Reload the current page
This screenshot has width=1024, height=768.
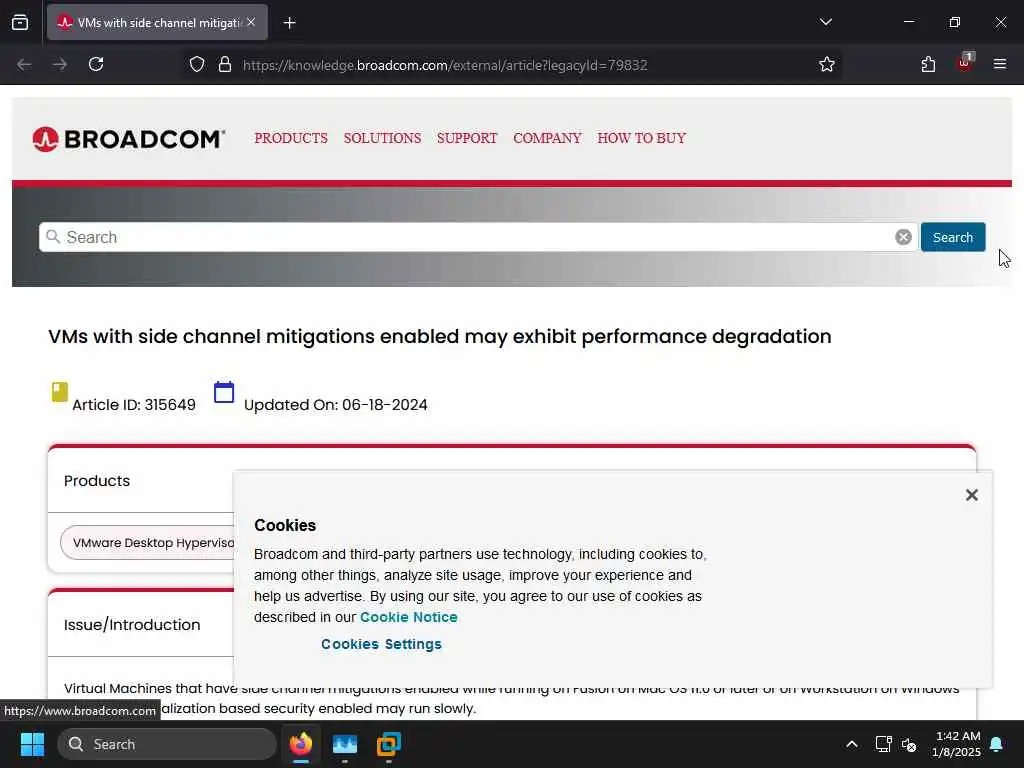(x=96, y=65)
